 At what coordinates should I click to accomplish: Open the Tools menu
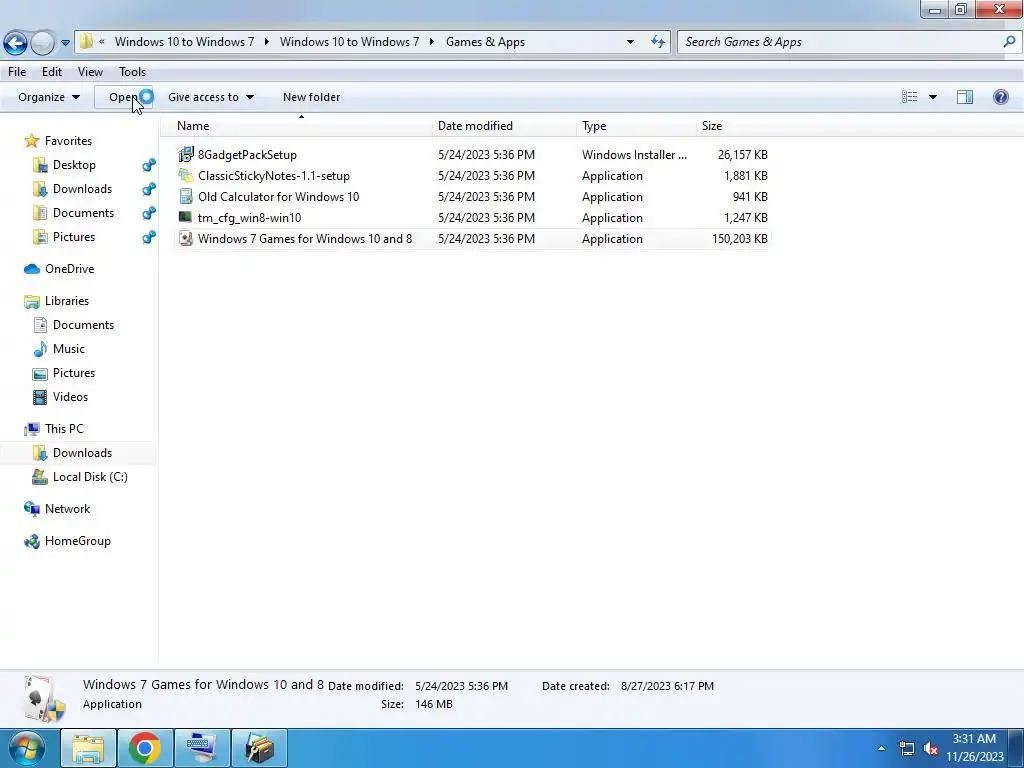[133, 72]
